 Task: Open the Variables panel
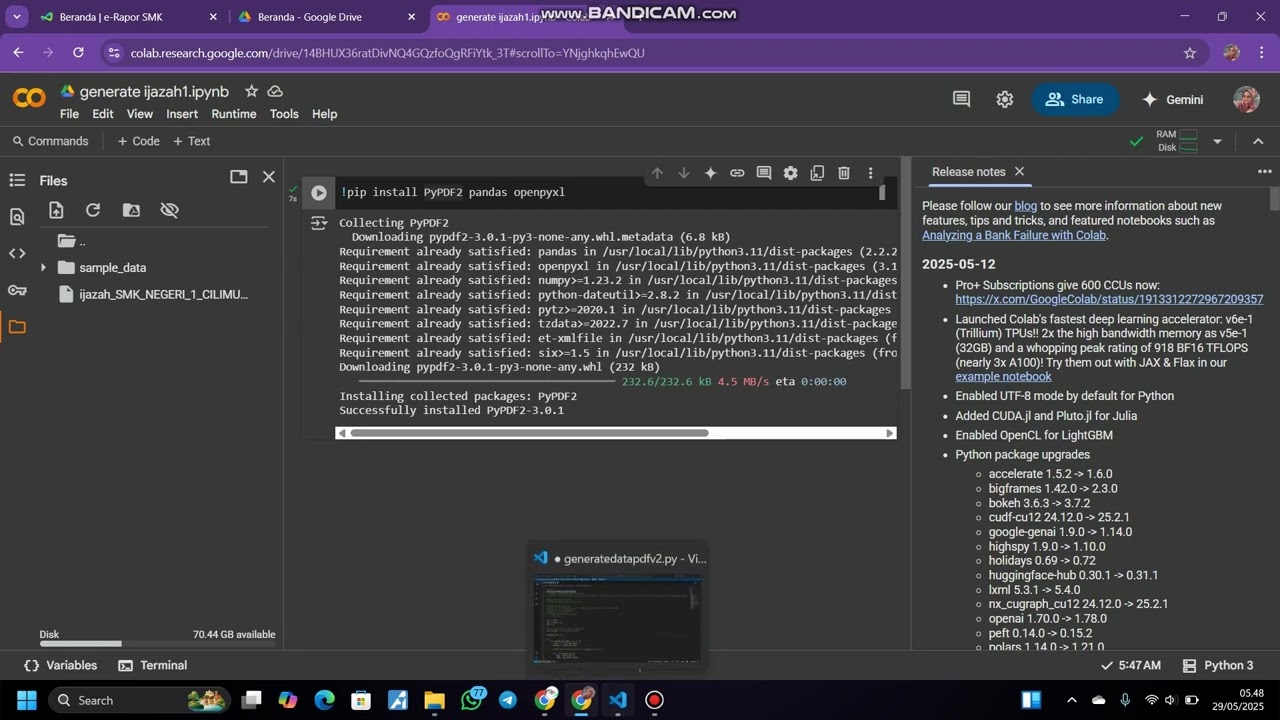pos(61,665)
